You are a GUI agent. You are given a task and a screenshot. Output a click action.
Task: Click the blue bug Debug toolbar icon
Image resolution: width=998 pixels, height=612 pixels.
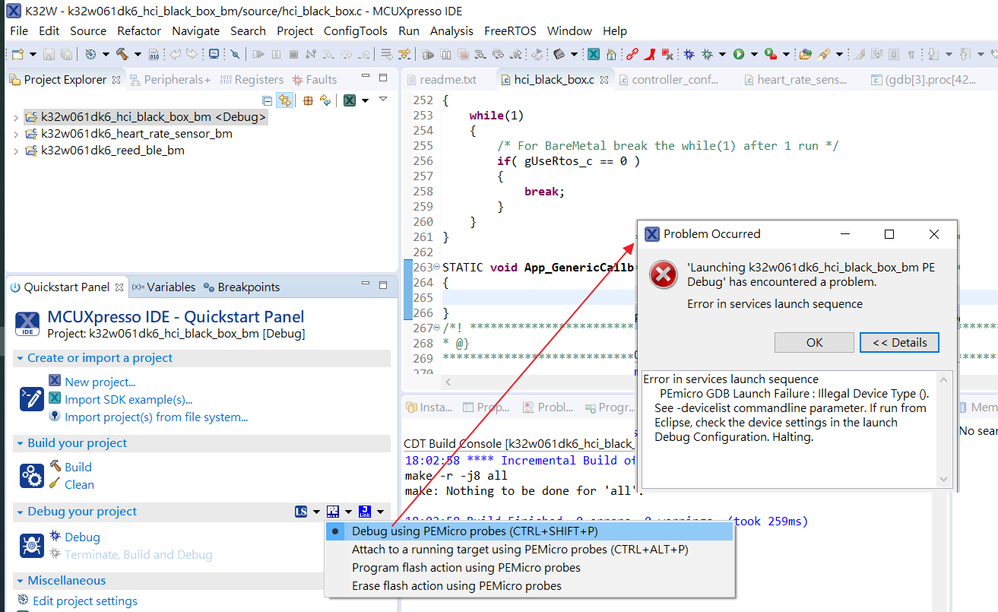tap(689, 55)
